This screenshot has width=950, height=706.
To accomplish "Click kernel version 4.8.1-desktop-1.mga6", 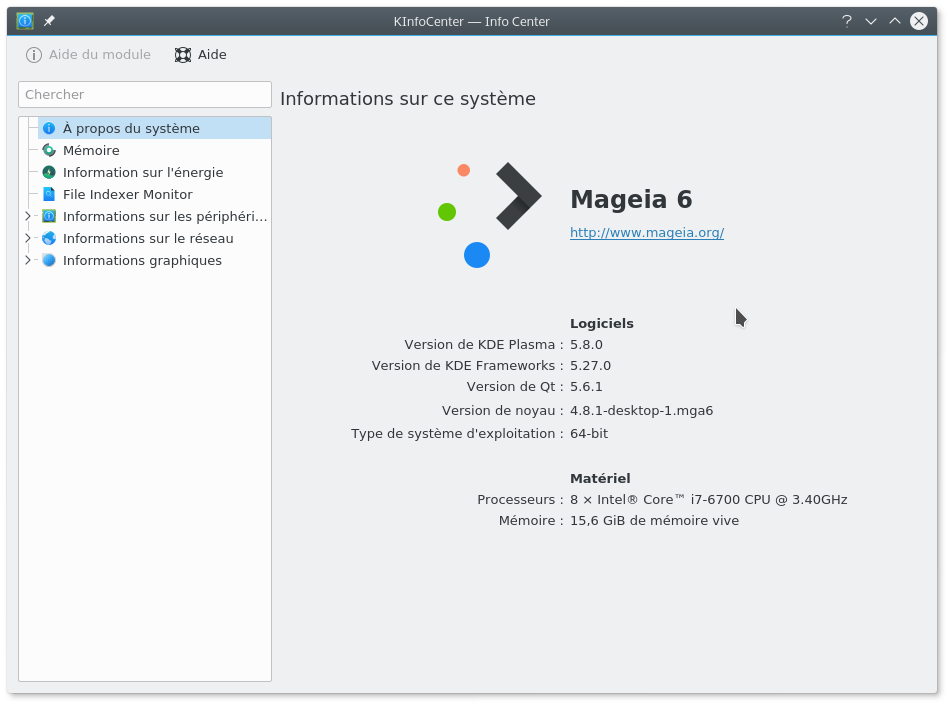I will 642,411.
